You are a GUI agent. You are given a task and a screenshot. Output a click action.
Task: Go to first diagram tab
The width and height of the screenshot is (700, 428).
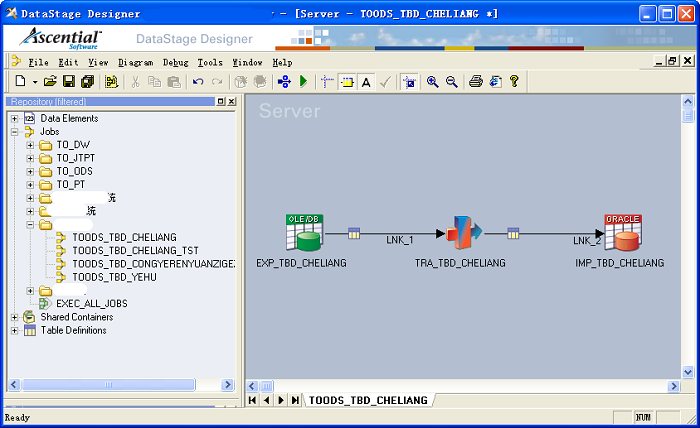[252, 400]
